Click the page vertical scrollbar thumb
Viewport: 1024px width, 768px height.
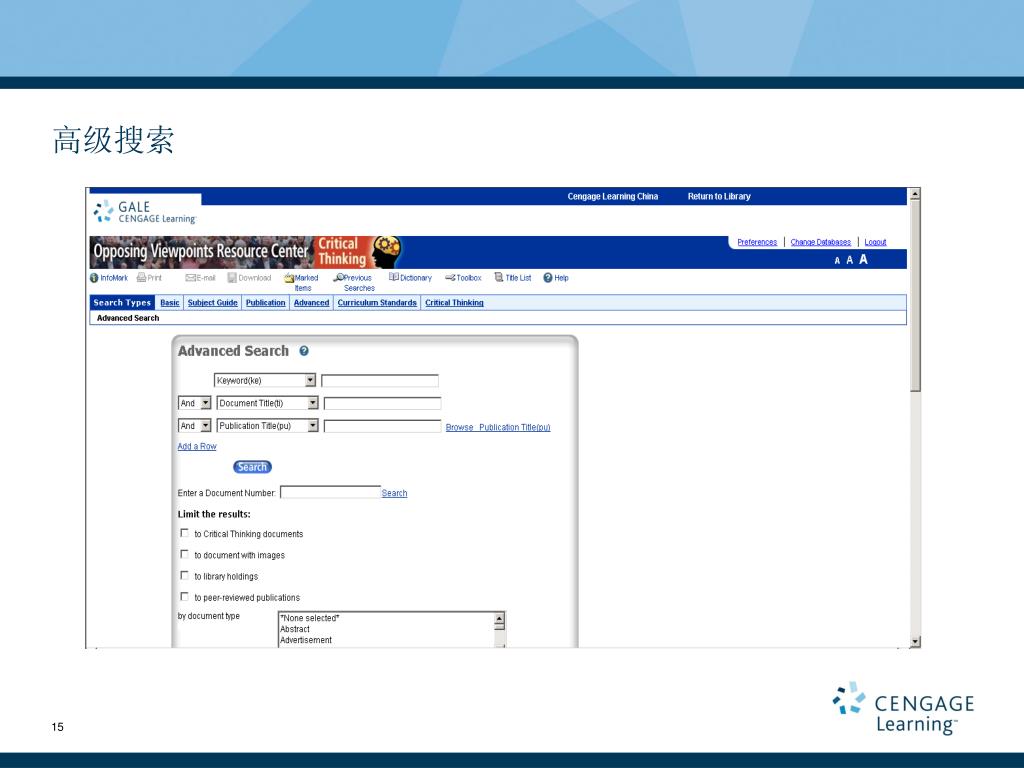pos(915,296)
